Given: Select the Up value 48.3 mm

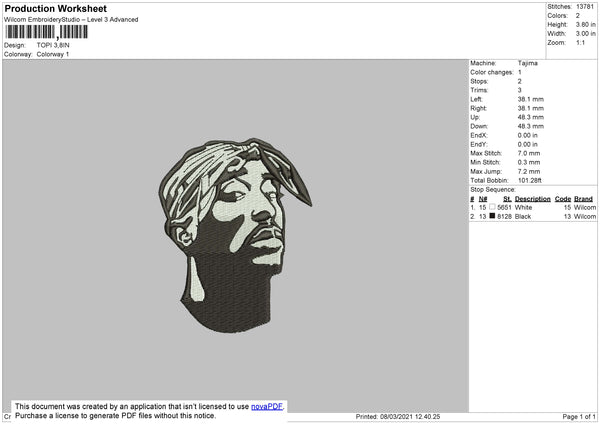Looking at the screenshot, I should coord(531,117).
